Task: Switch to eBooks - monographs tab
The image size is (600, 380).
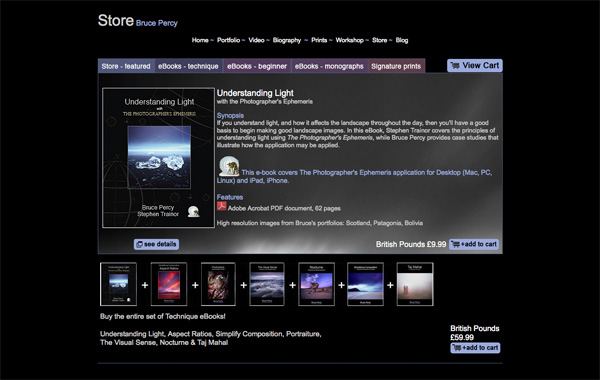Action: click(x=329, y=66)
